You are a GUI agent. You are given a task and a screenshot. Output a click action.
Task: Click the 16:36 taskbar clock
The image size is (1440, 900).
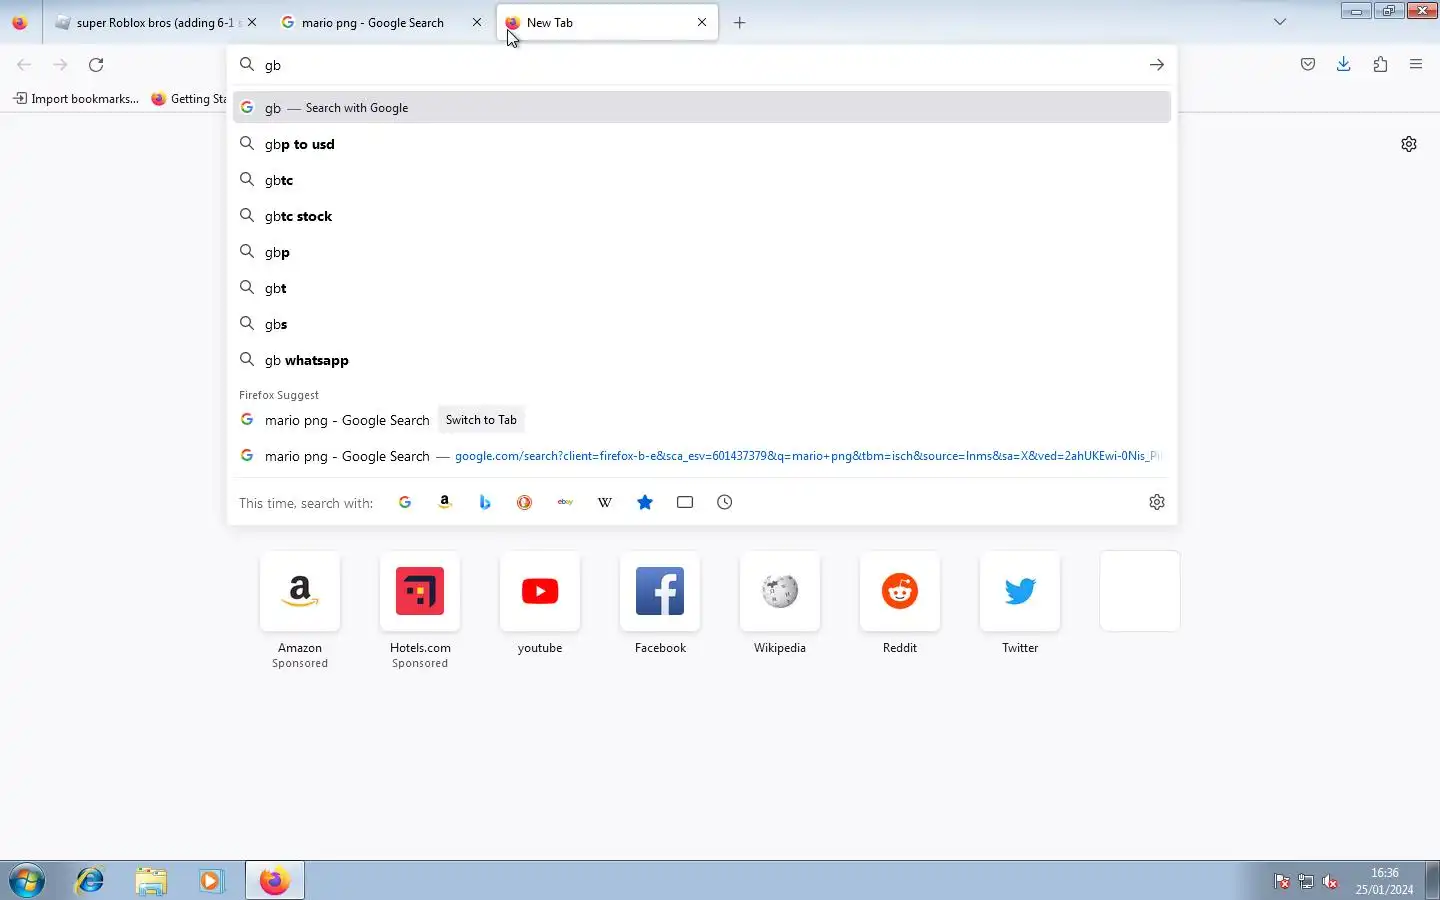[x=1385, y=881]
